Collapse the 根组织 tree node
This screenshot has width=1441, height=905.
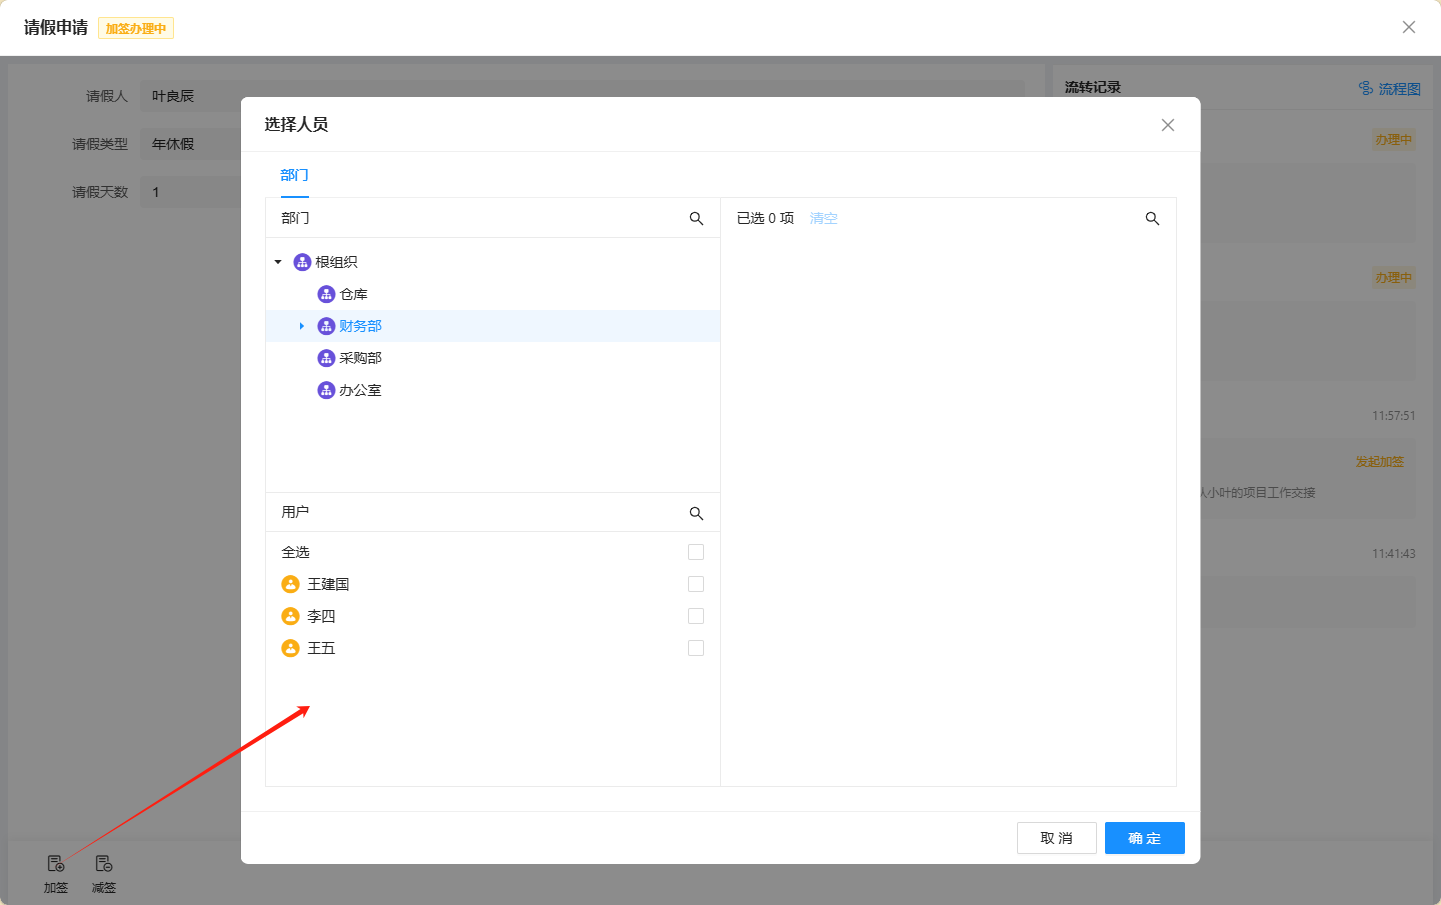pyautogui.click(x=278, y=262)
